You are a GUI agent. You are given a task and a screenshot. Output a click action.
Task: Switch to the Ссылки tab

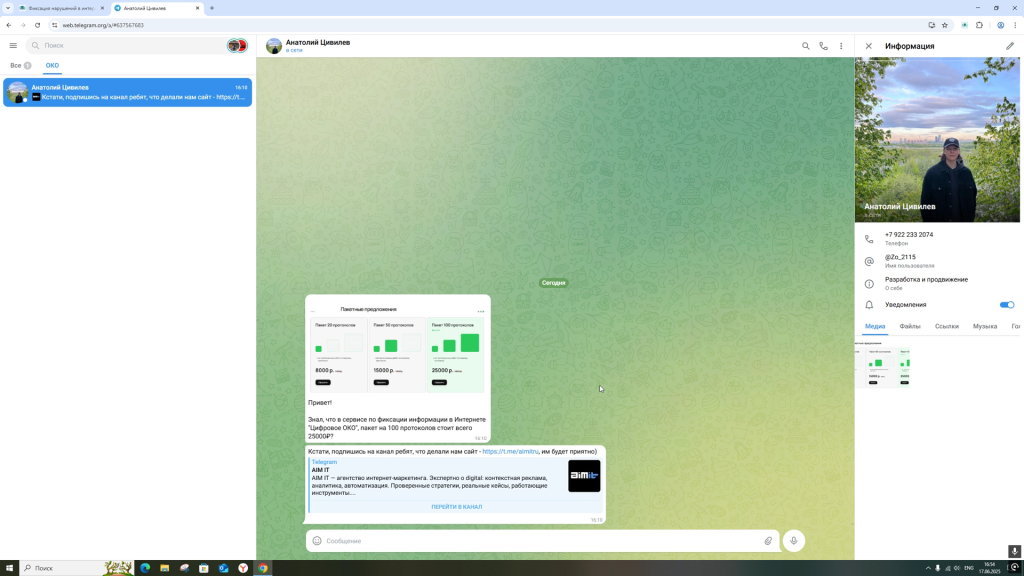946,326
